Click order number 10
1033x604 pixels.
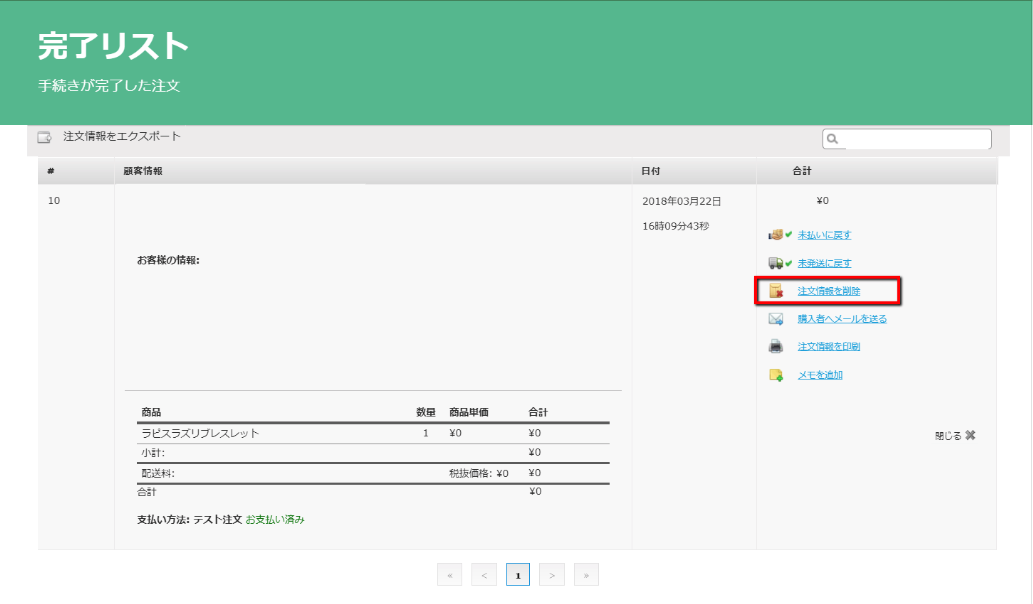54,201
